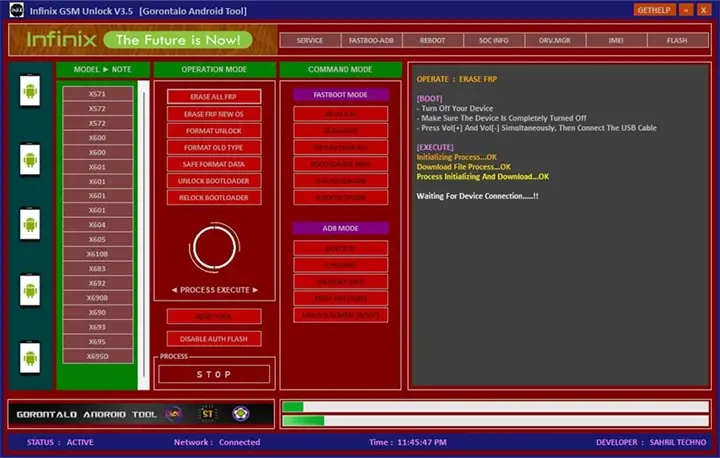
Task: Pick model X683
Action: pyautogui.click(x=98, y=268)
